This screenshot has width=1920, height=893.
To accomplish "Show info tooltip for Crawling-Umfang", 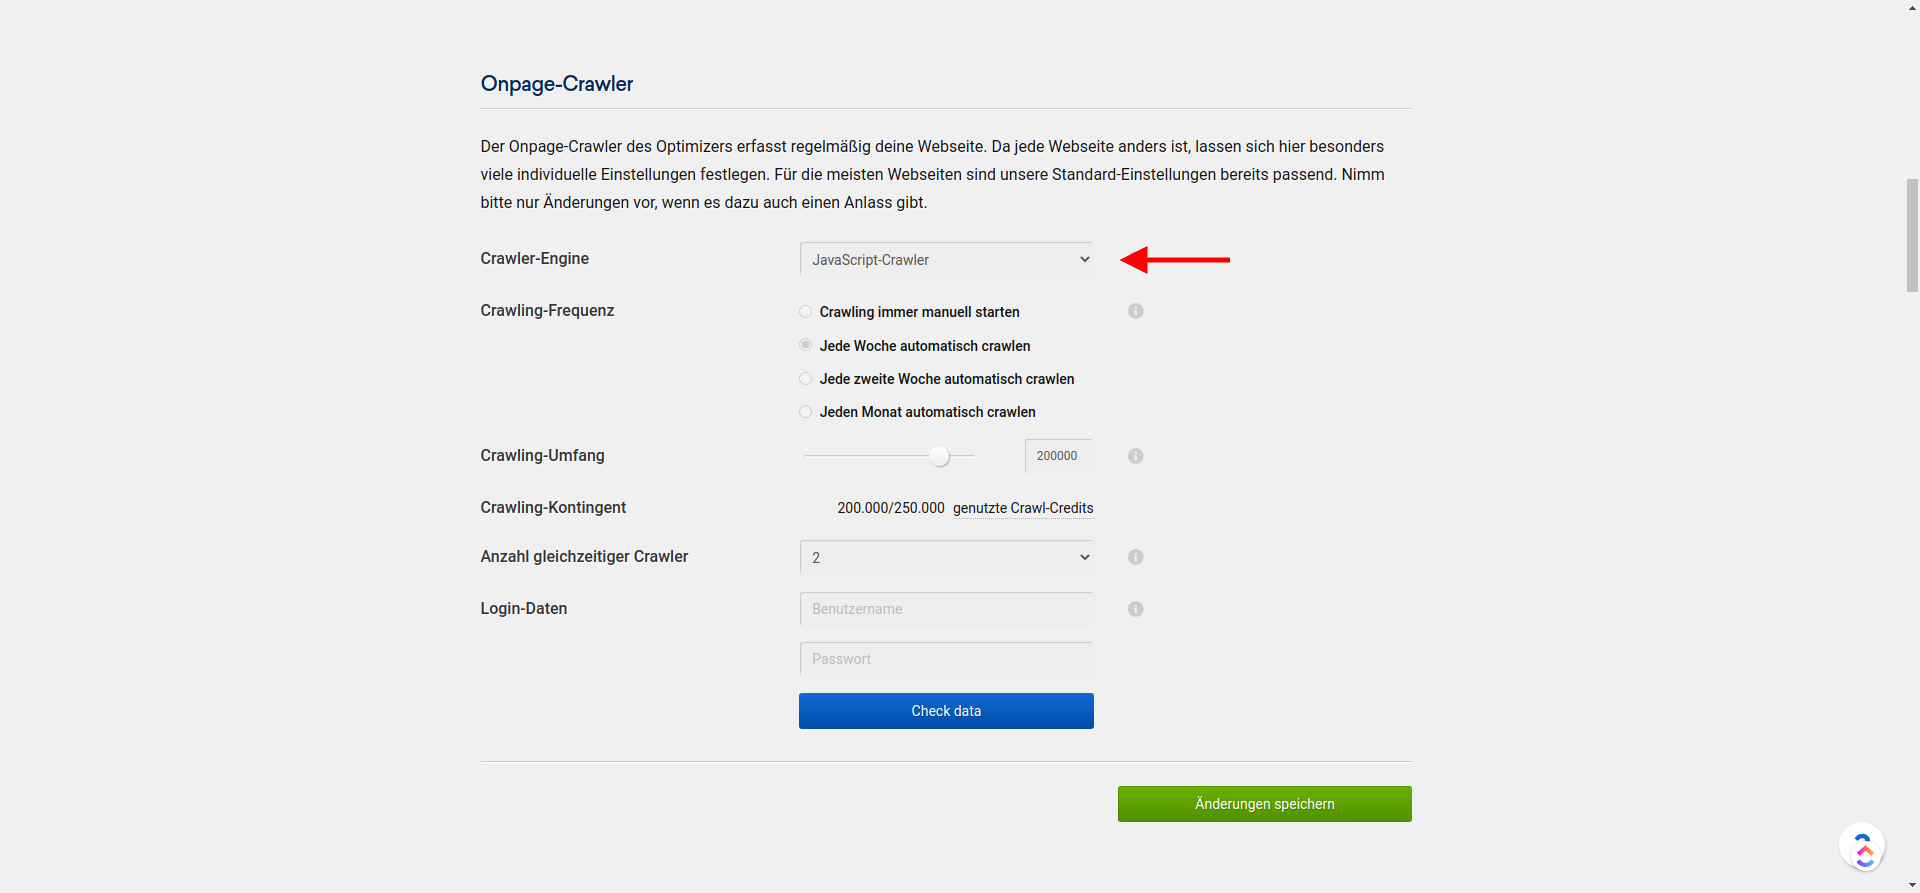I will (x=1135, y=456).
